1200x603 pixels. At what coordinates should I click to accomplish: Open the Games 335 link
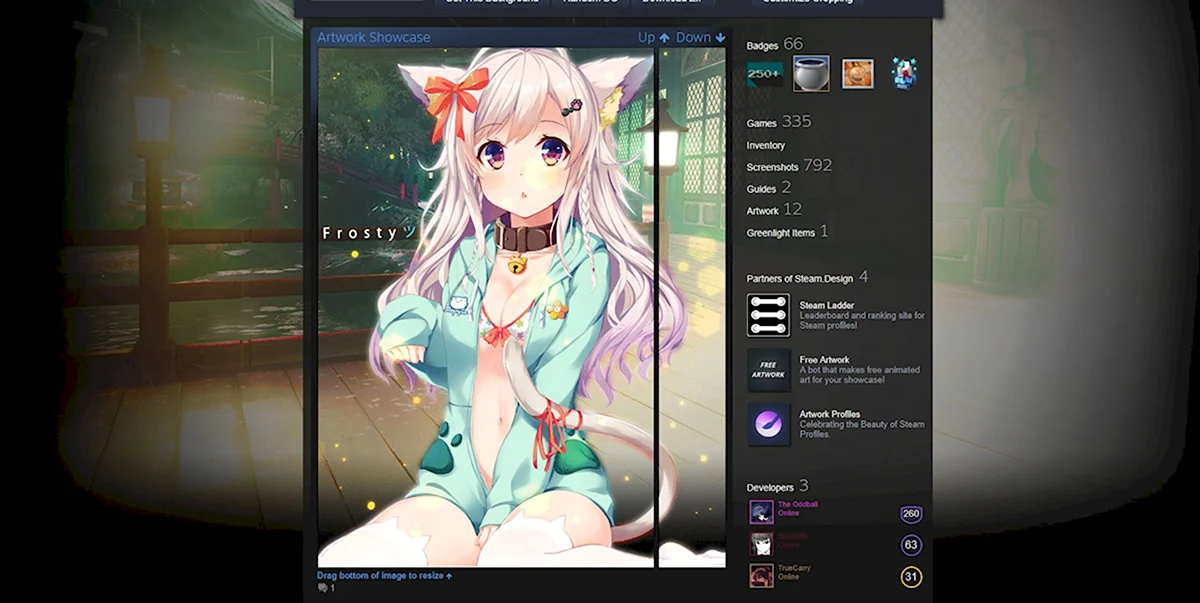point(778,122)
